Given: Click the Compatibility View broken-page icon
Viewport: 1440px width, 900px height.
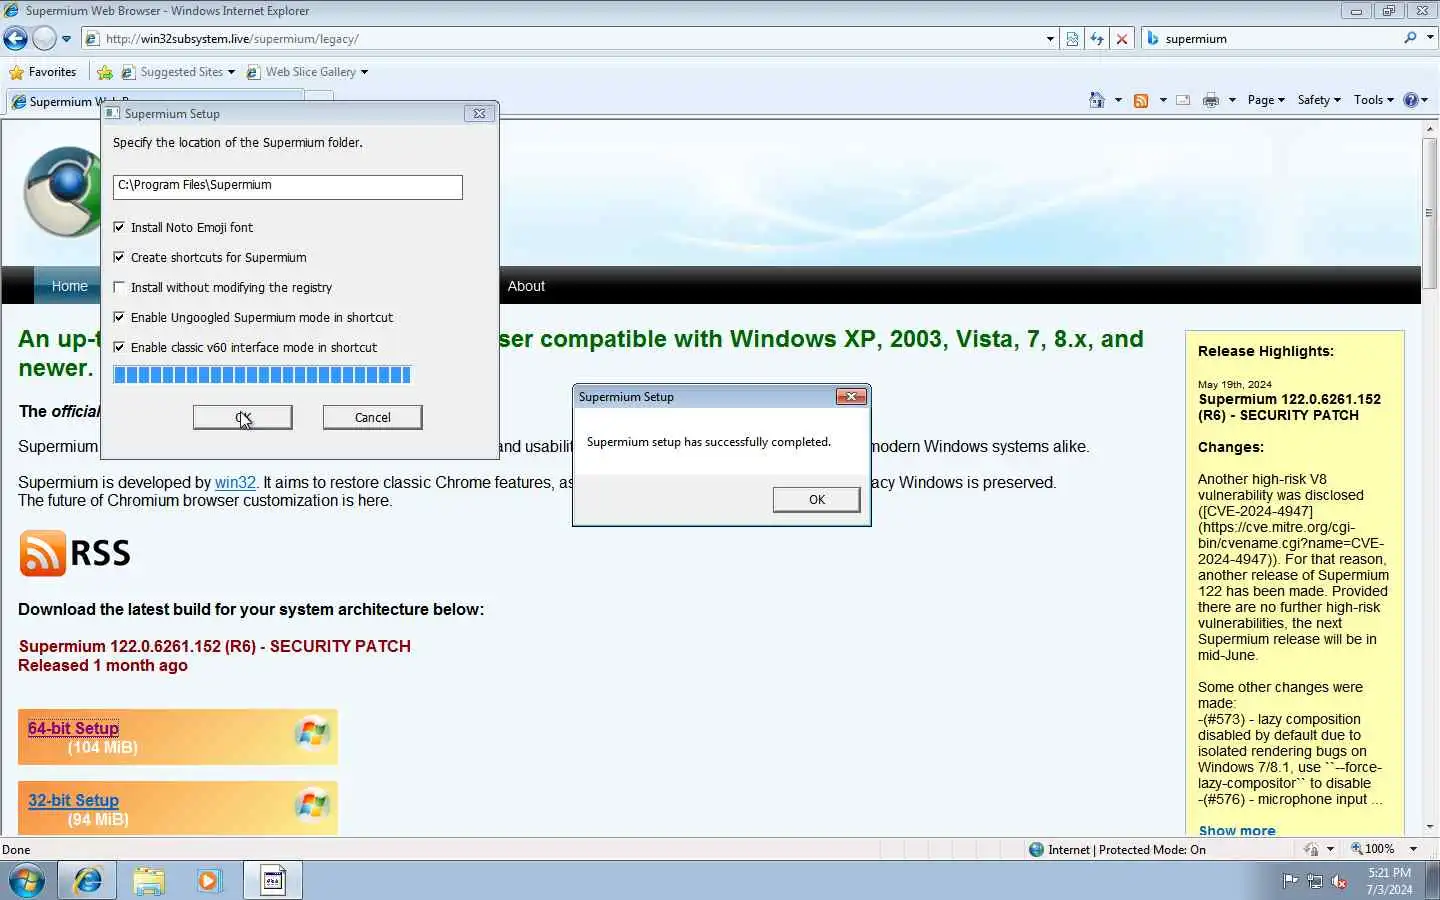Looking at the screenshot, I should 1072,39.
